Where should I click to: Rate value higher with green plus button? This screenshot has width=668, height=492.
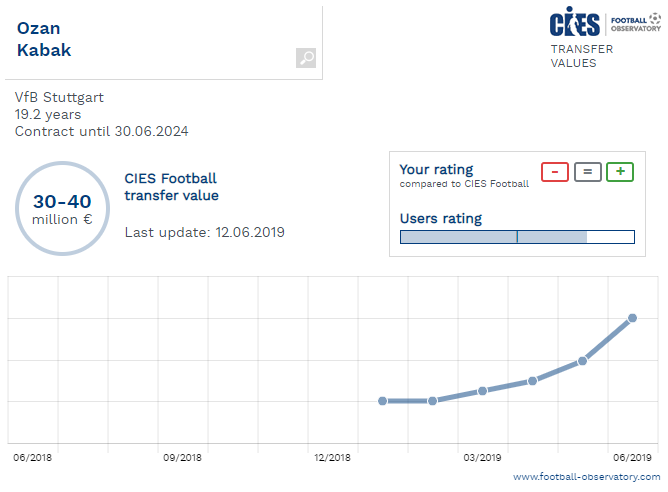(620, 172)
